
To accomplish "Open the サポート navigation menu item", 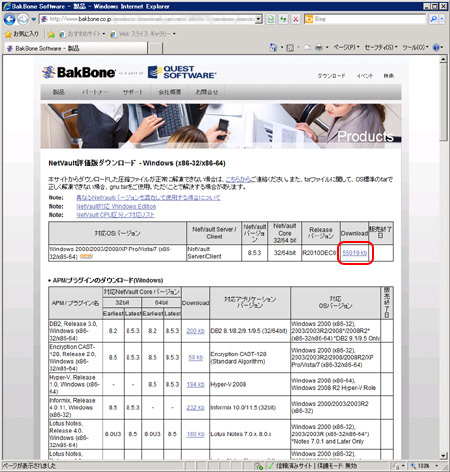I will (x=133, y=92).
